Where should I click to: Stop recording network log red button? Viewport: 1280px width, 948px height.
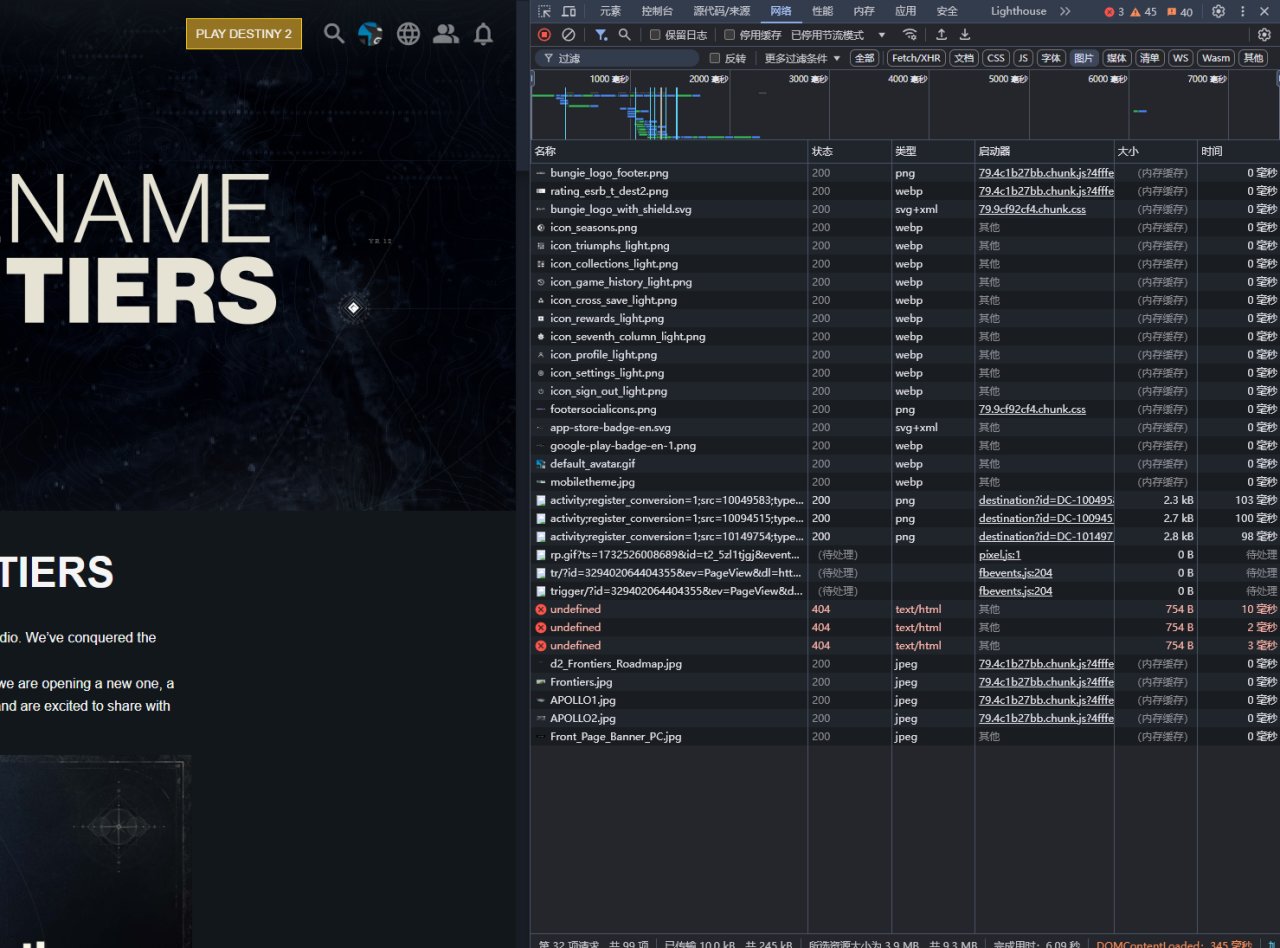point(545,34)
